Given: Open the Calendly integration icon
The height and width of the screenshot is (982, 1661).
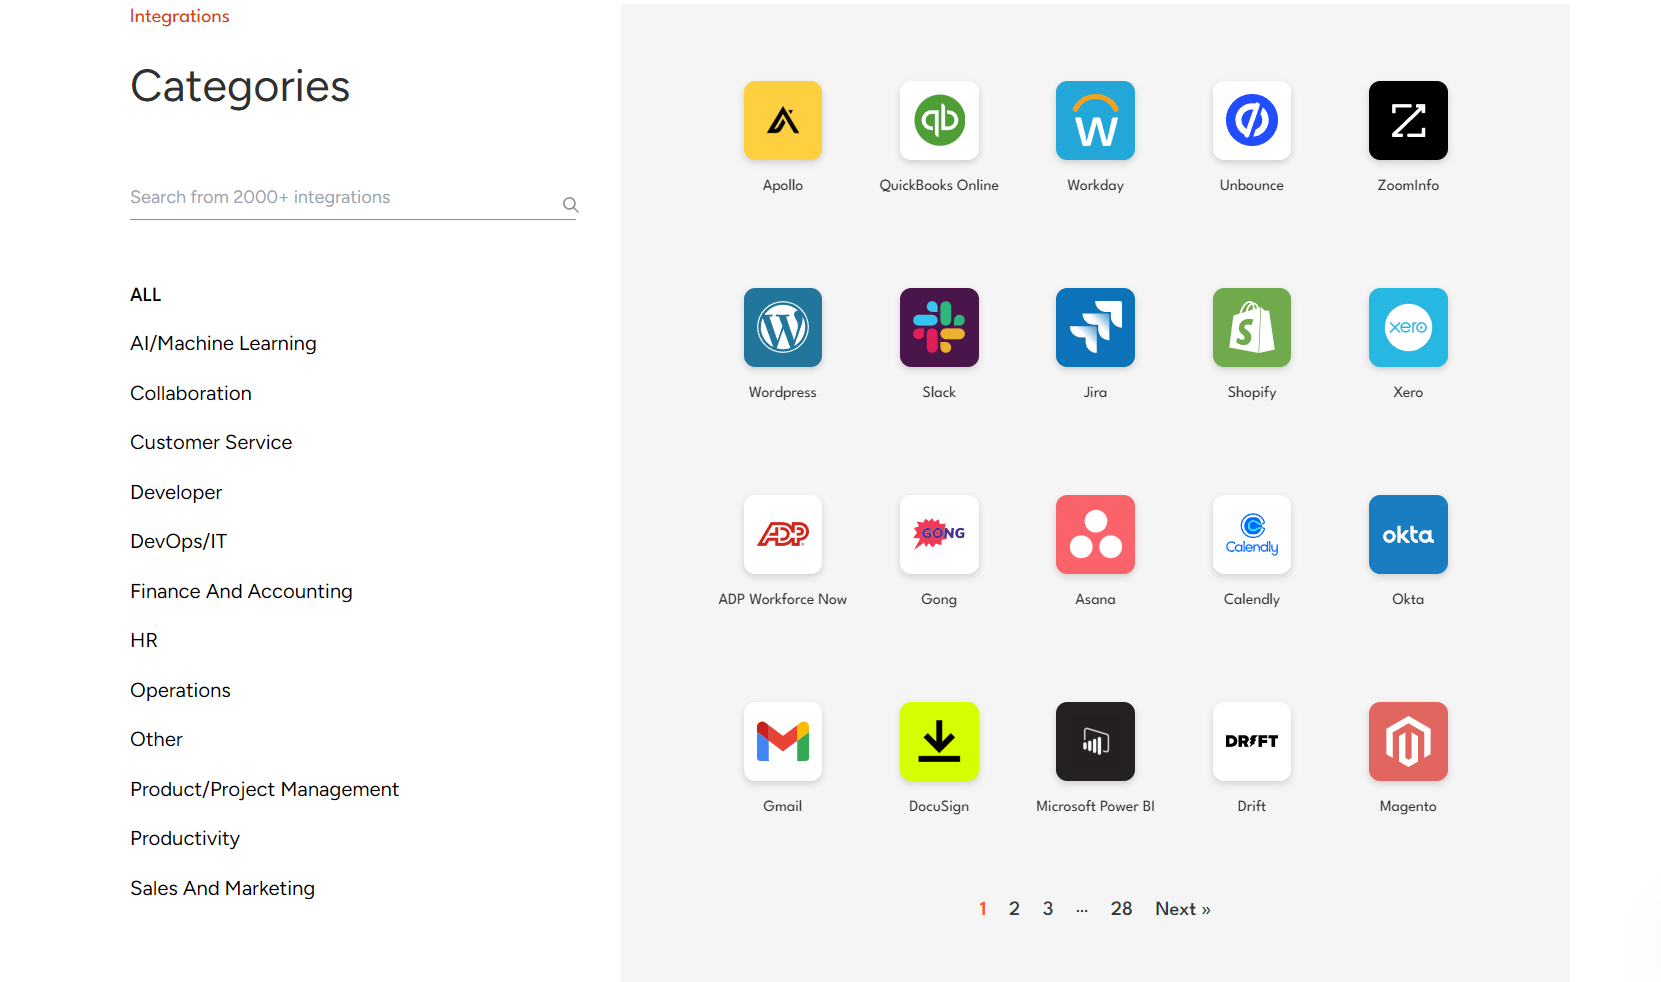Looking at the screenshot, I should click(x=1252, y=534).
